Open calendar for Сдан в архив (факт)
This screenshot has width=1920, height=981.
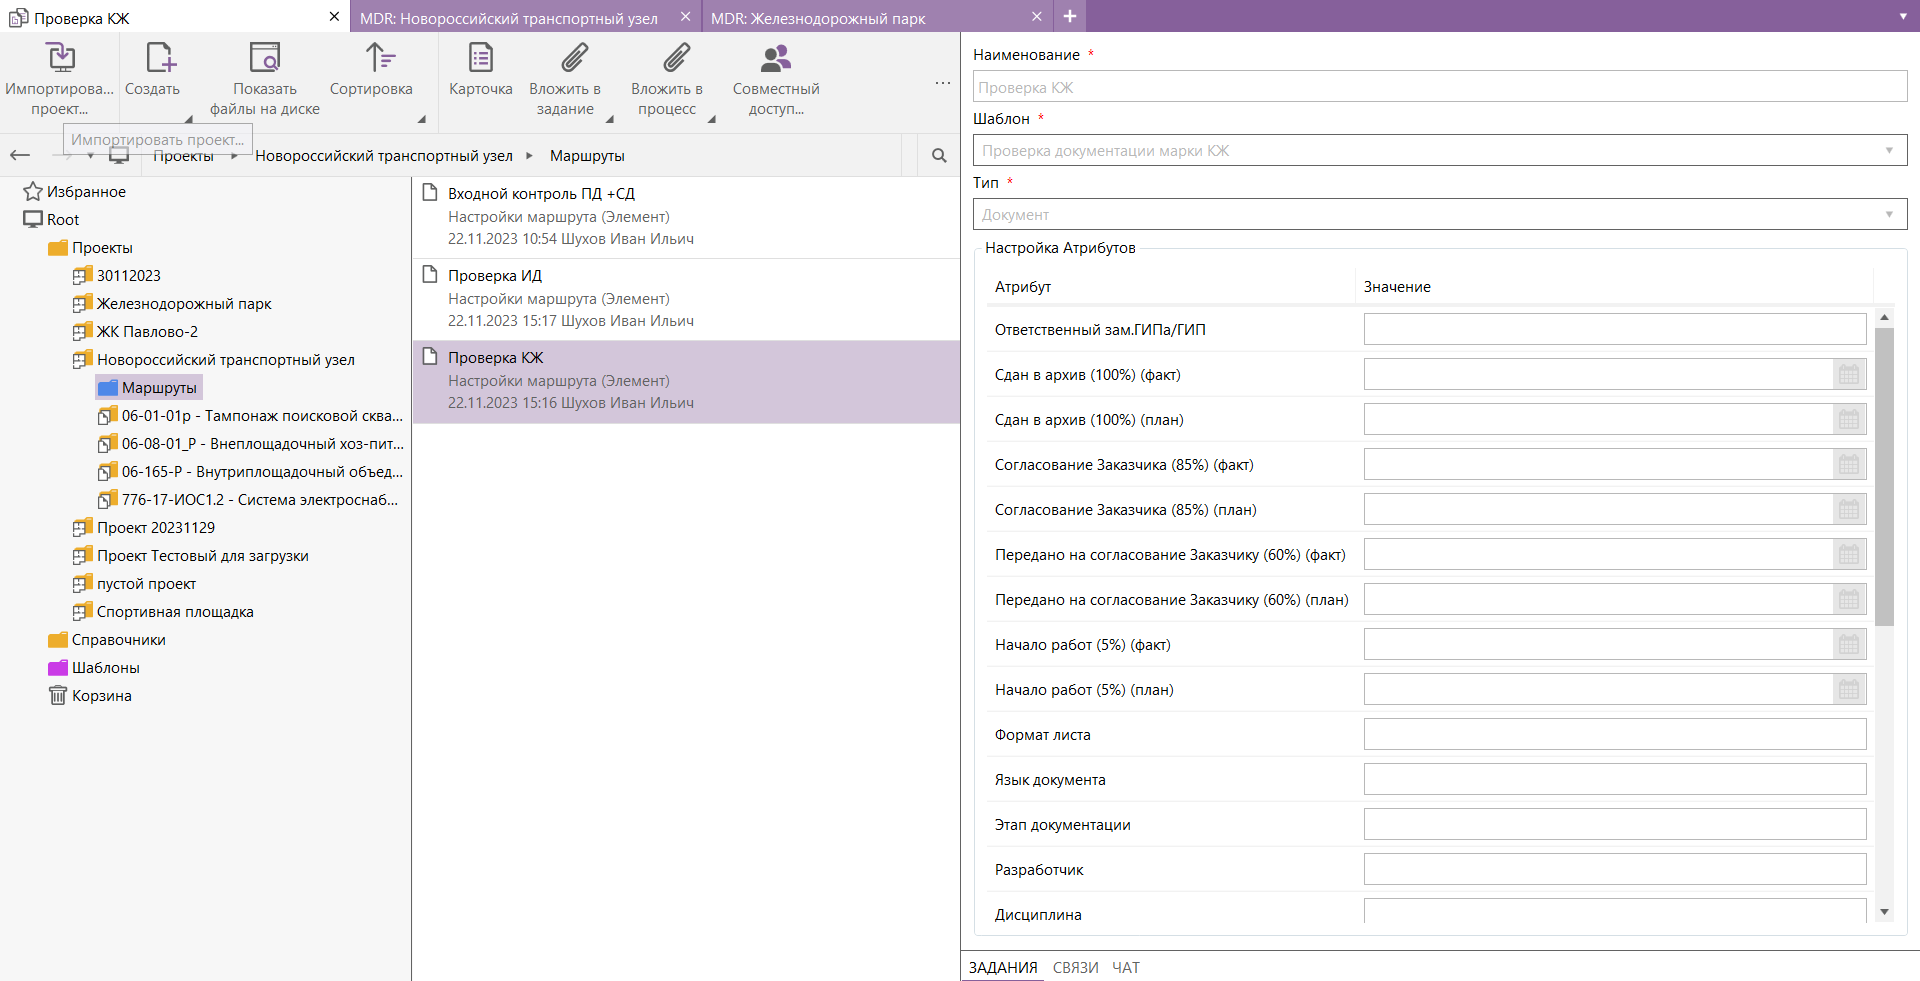point(1849,375)
